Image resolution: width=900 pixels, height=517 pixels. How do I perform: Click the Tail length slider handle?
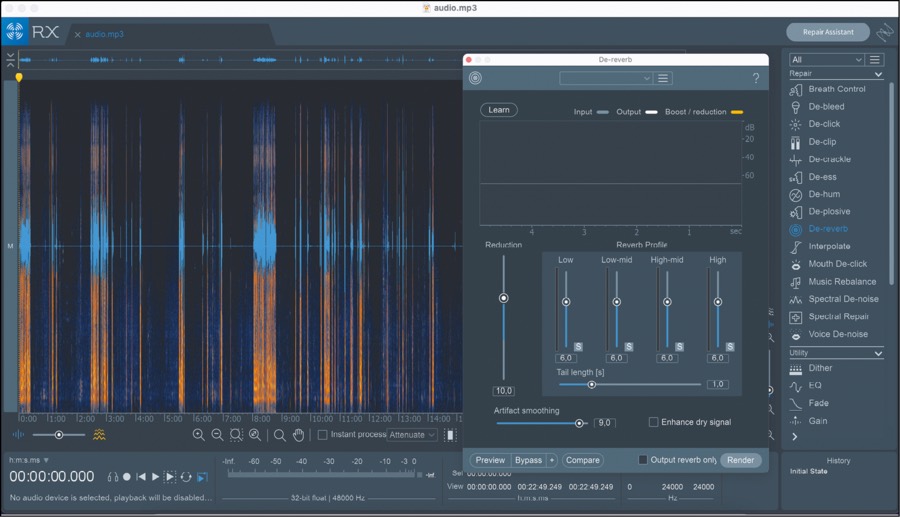(591, 384)
